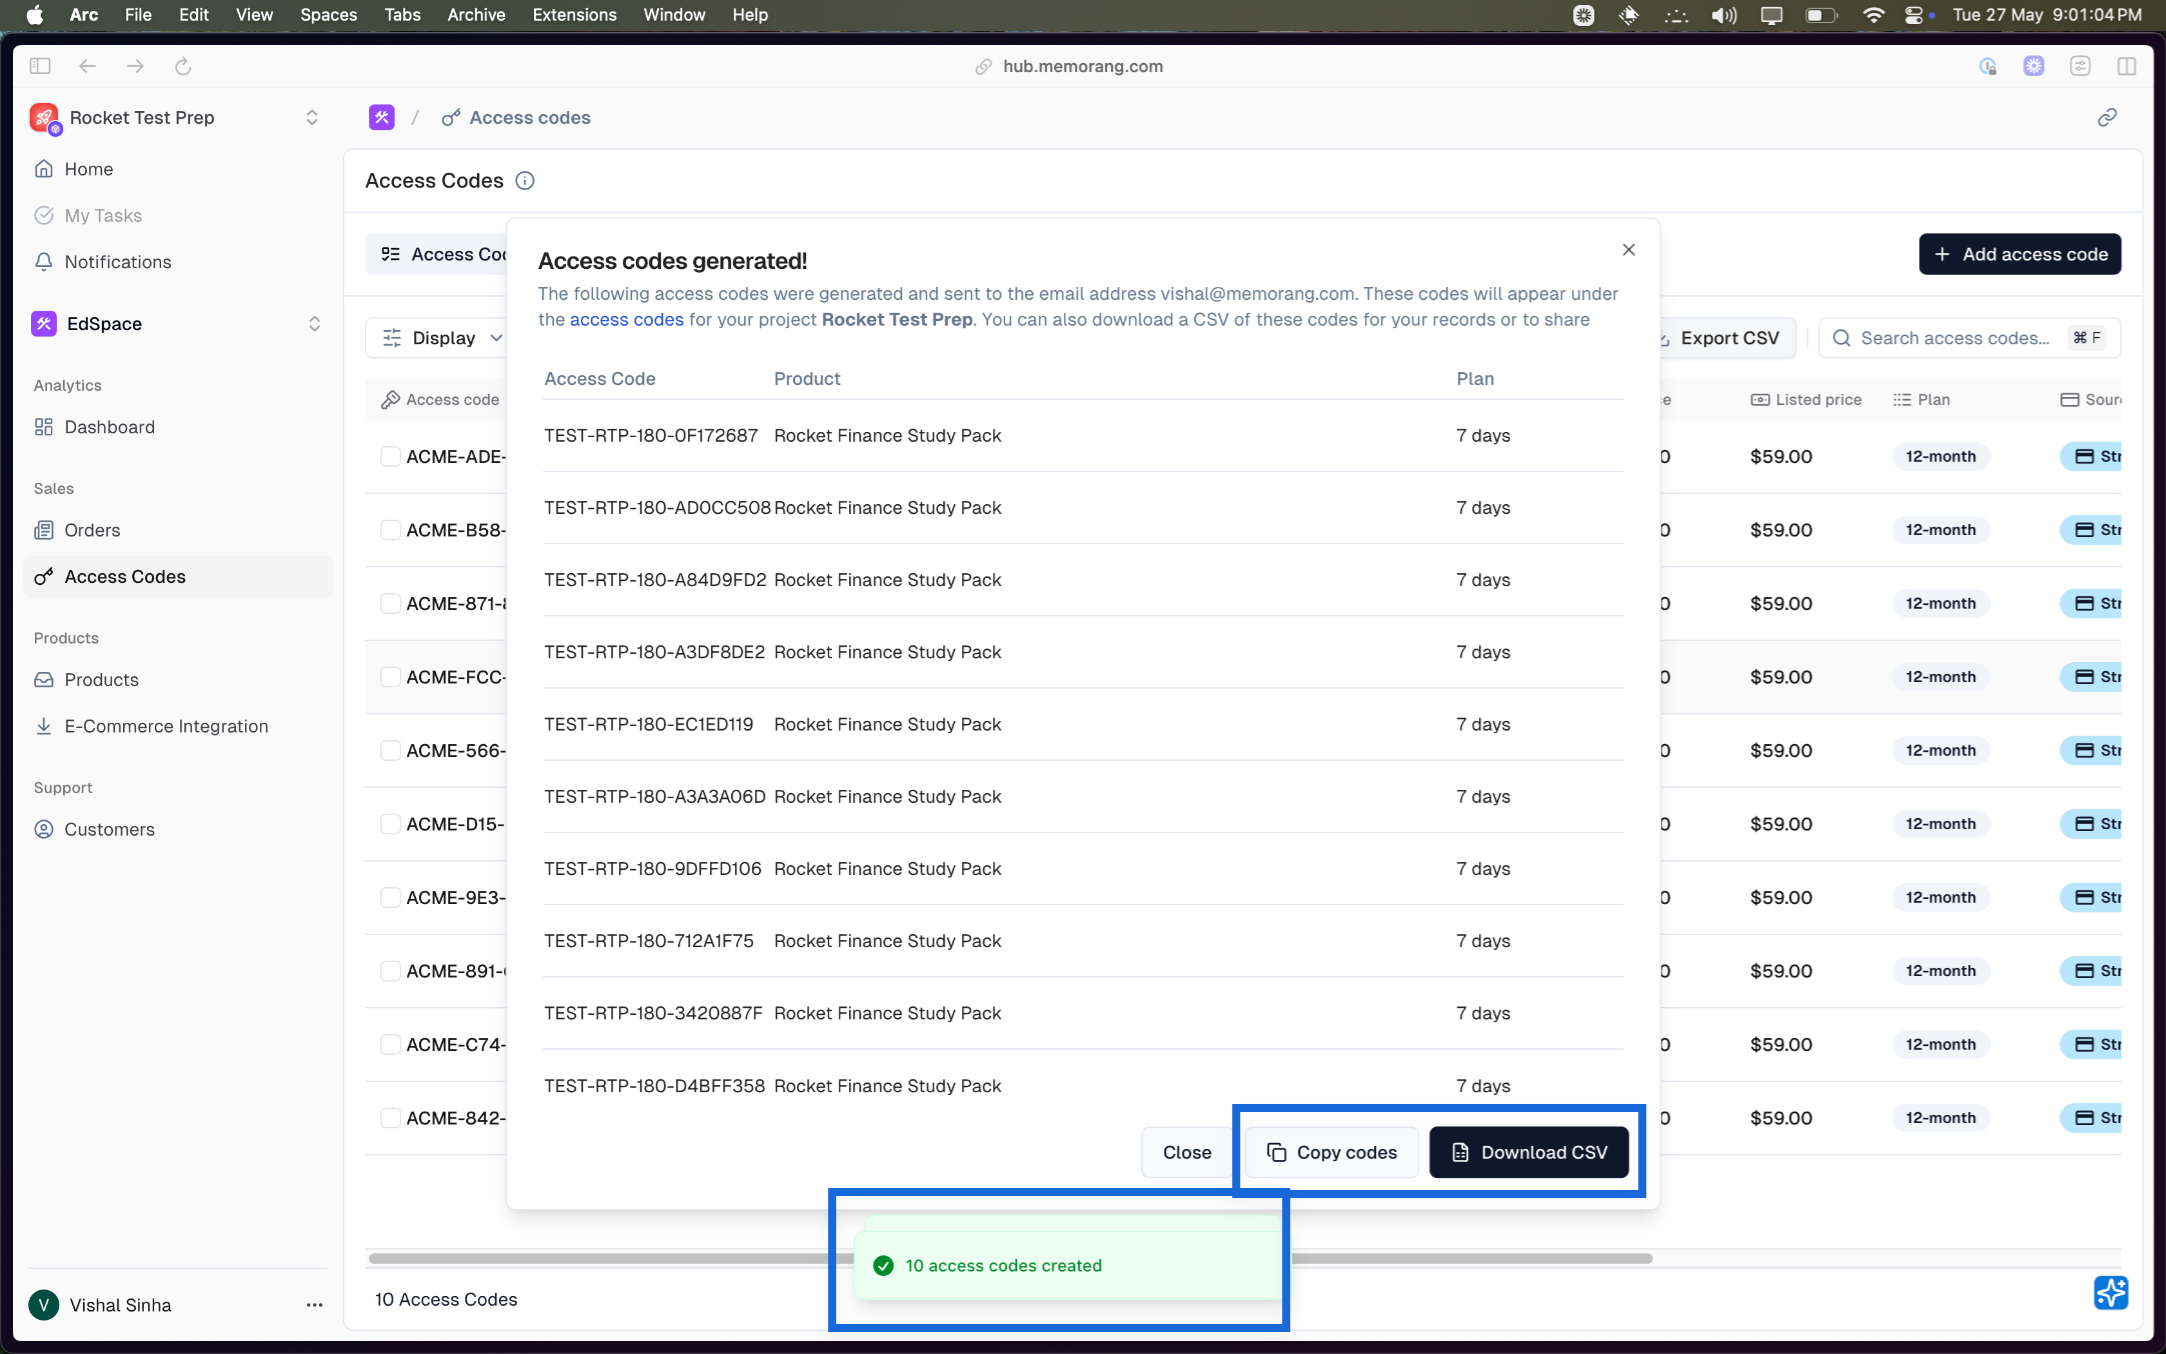
Task: Open the Display options dropdown
Action: [442, 338]
